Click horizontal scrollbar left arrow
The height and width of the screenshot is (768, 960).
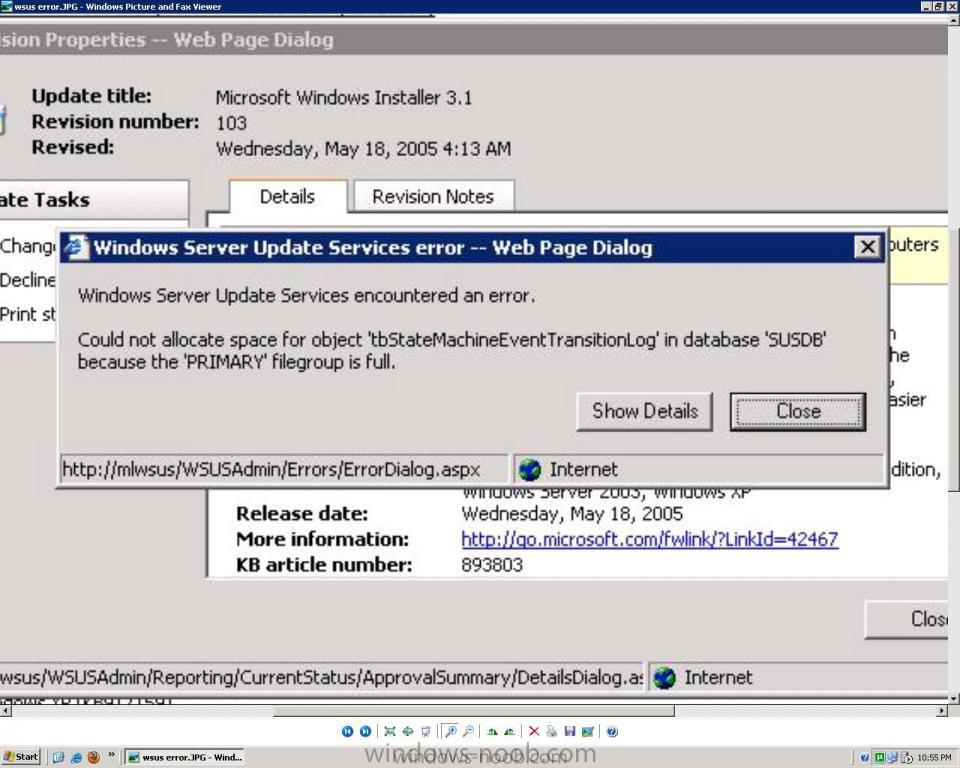point(6,711)
